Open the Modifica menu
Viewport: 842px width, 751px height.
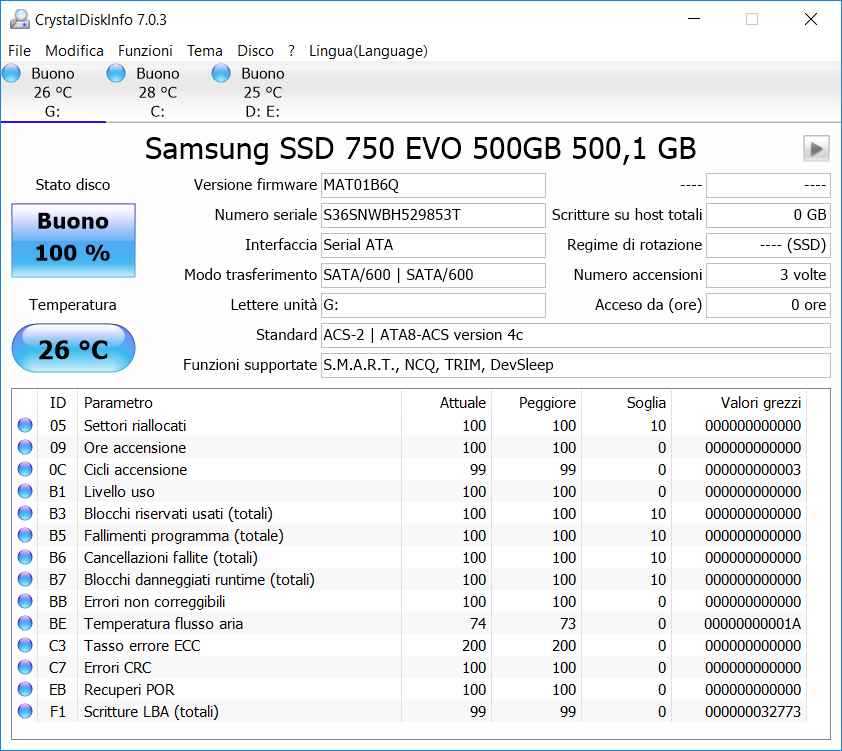74,51
